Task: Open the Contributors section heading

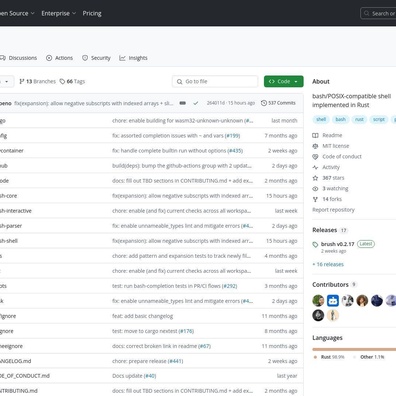Action: (x=330, y=285)
